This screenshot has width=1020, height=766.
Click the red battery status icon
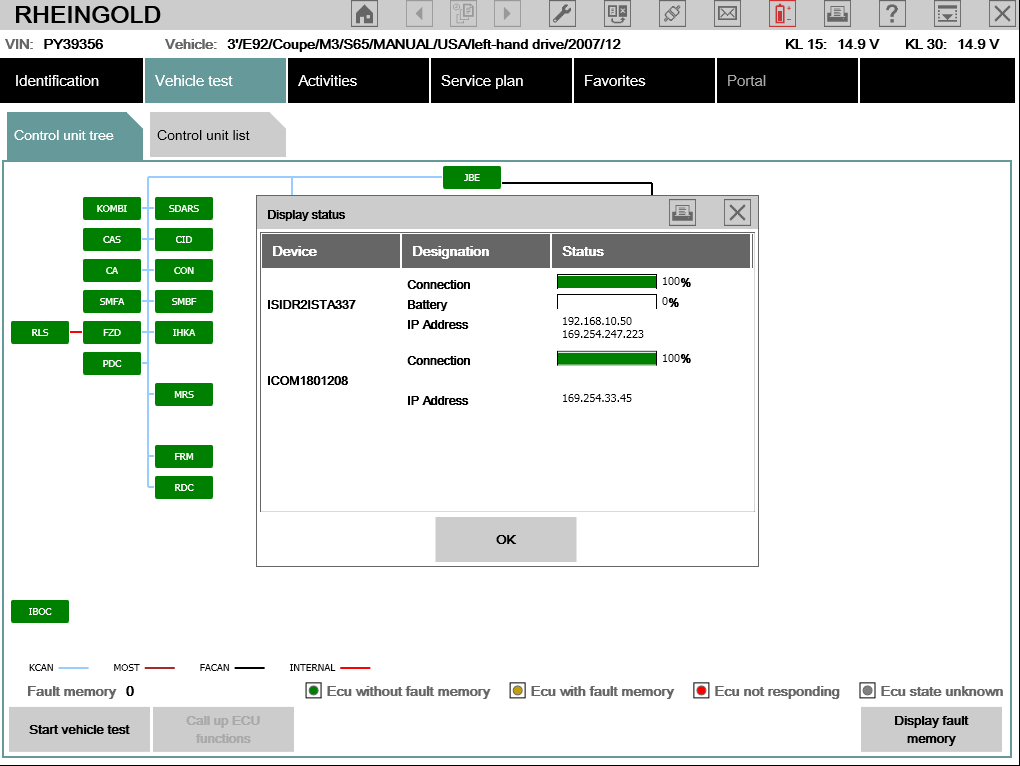[x=782, y=14]
